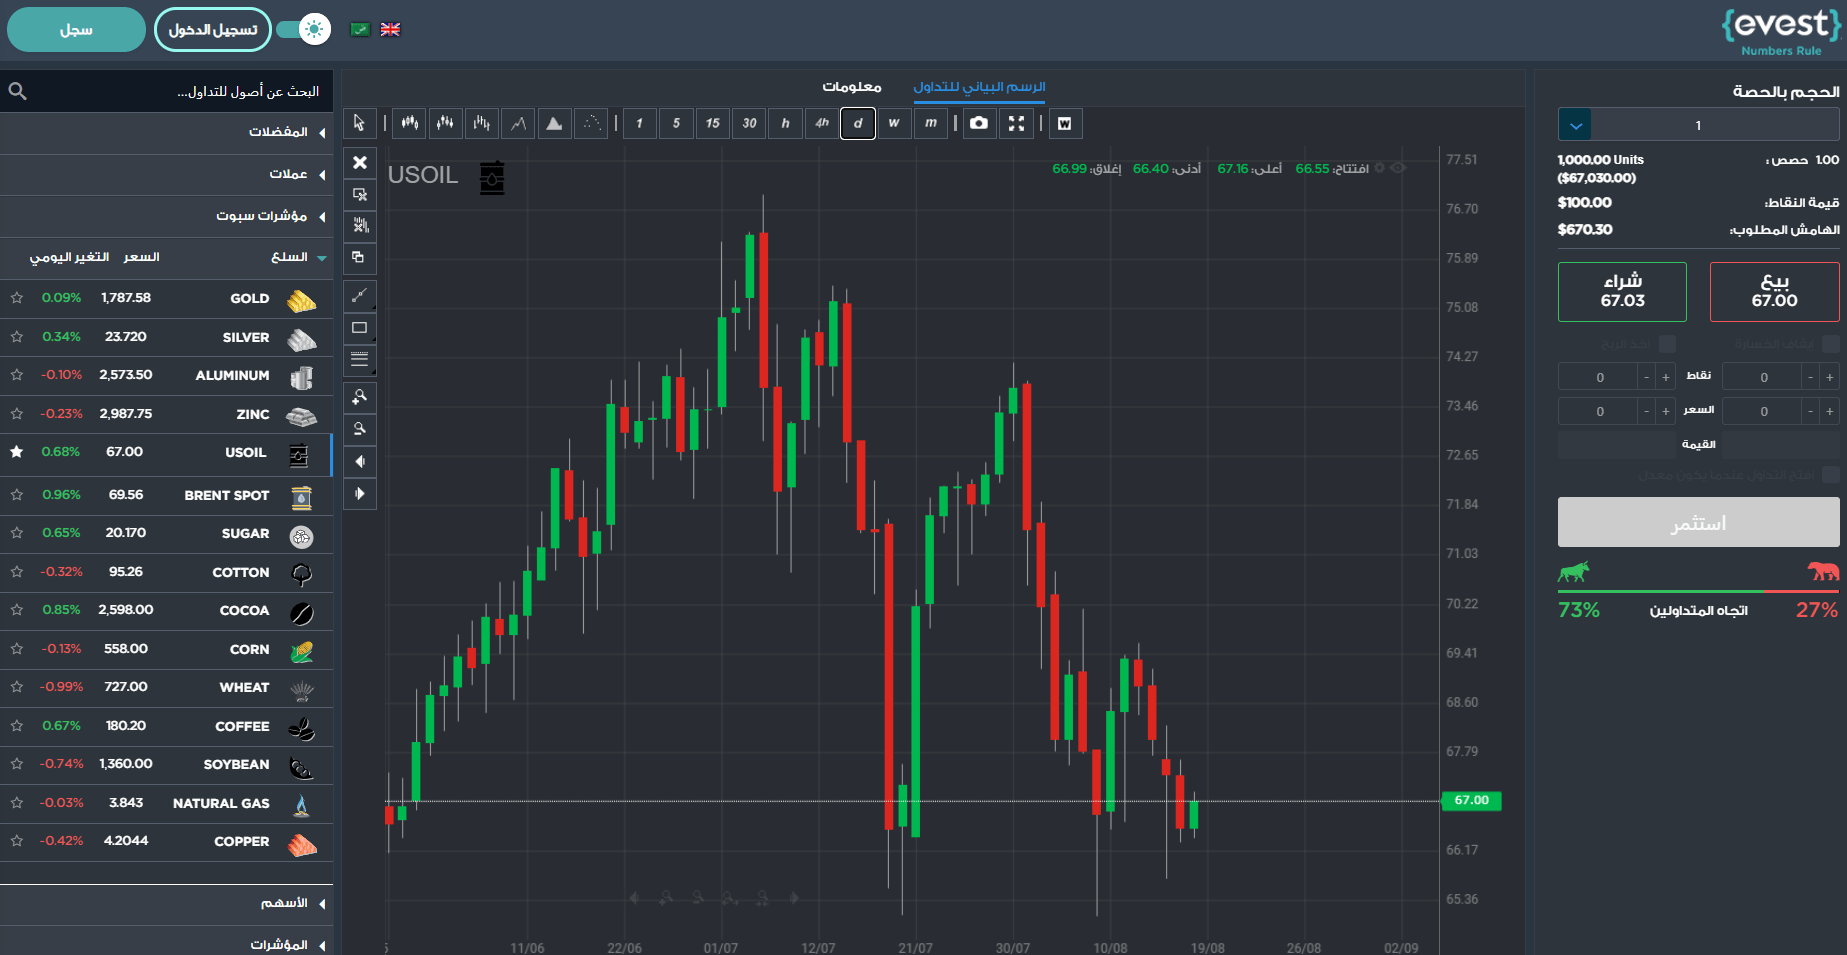Screen dimensions: 1847x955
Task: Expand the مؤشرات سبوت spot indices section
Action: [166, 216]
